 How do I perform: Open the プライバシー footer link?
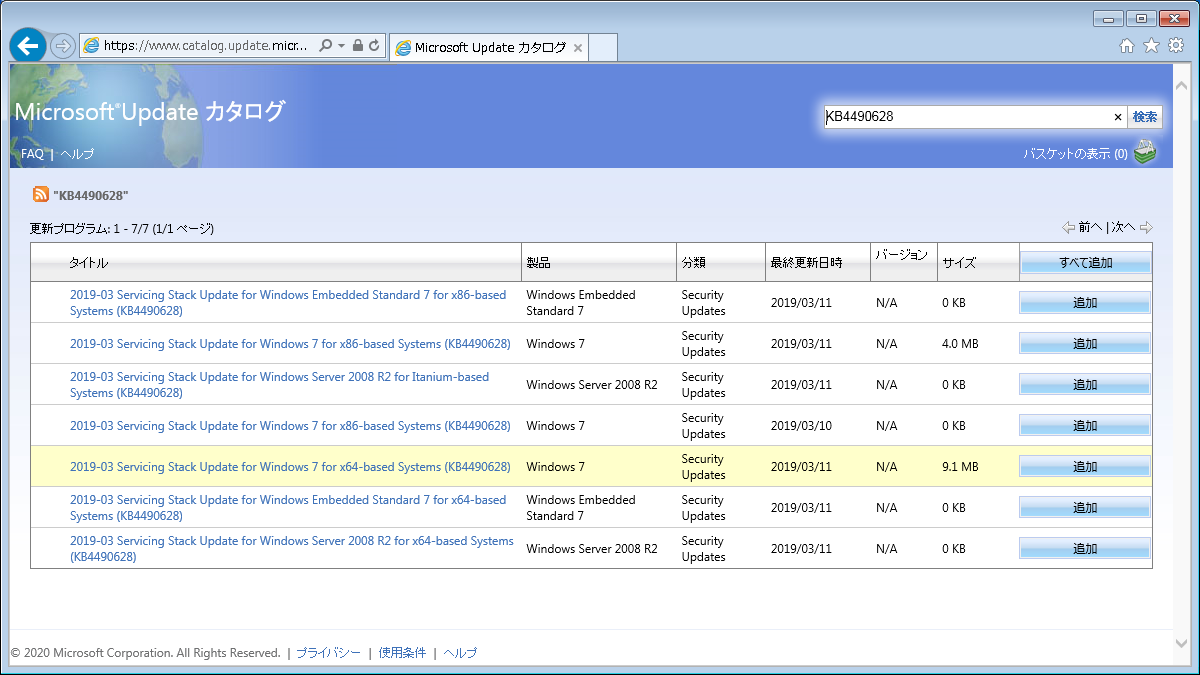328,653
